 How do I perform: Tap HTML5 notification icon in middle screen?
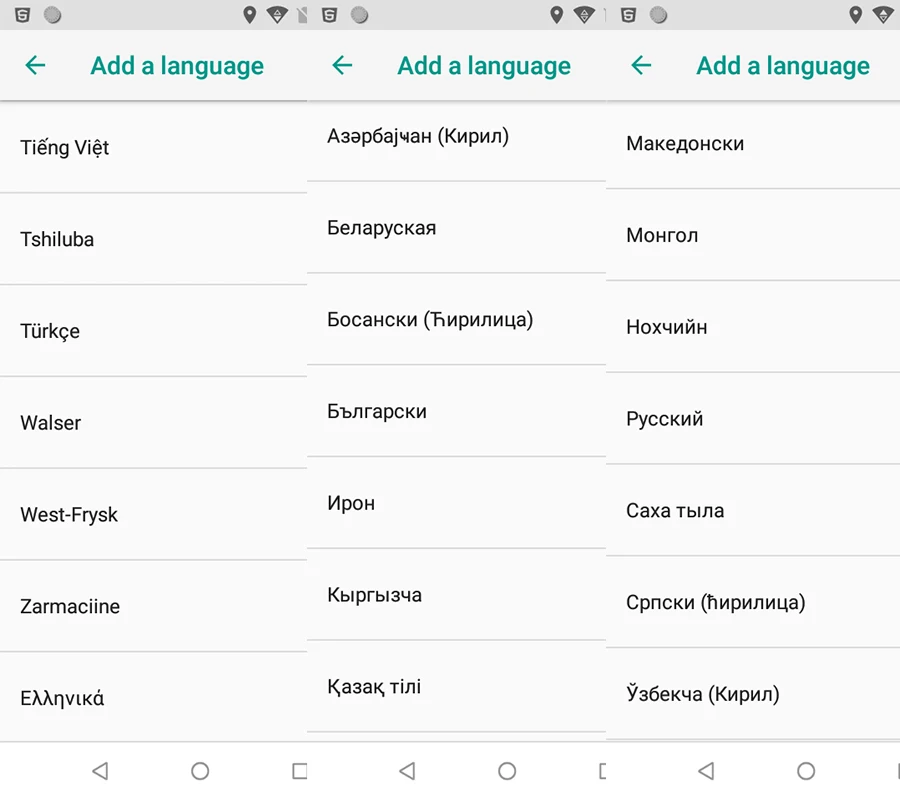coord(329,15)
